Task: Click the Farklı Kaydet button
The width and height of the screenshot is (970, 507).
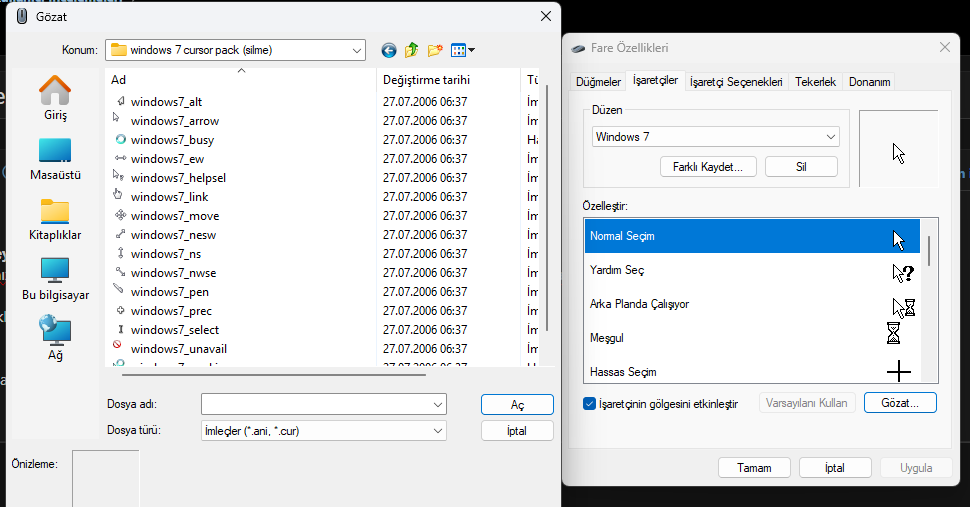Action: click(708, 167)
